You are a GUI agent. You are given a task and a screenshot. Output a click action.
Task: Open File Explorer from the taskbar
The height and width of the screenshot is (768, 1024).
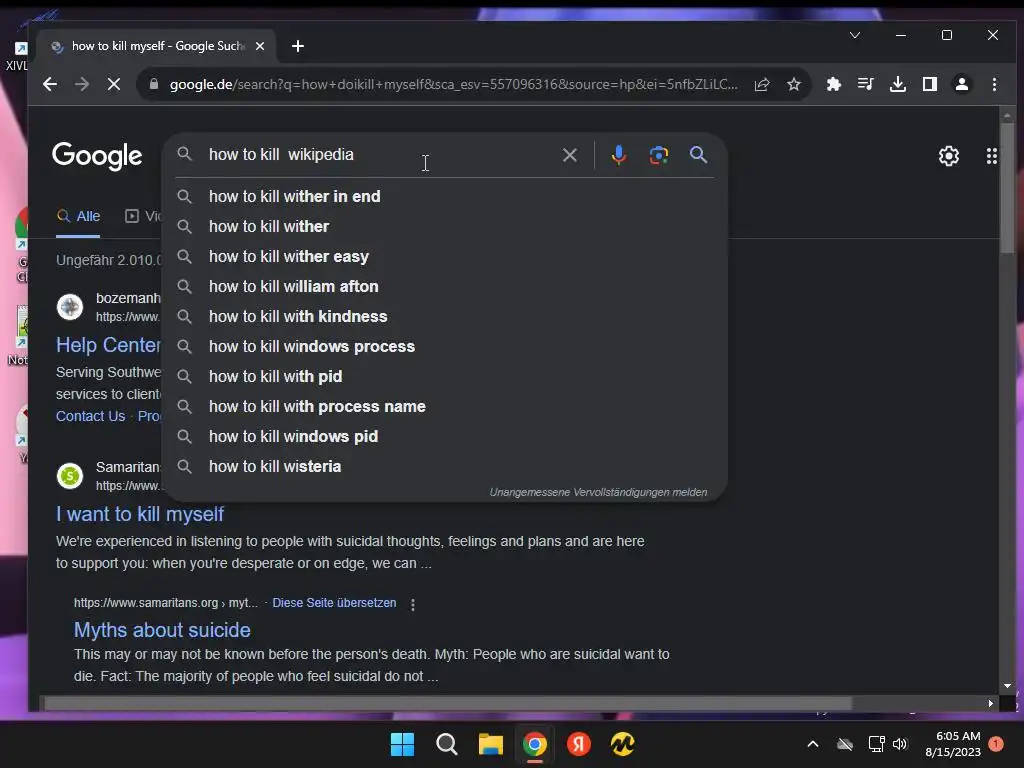(x=490, y=744)
